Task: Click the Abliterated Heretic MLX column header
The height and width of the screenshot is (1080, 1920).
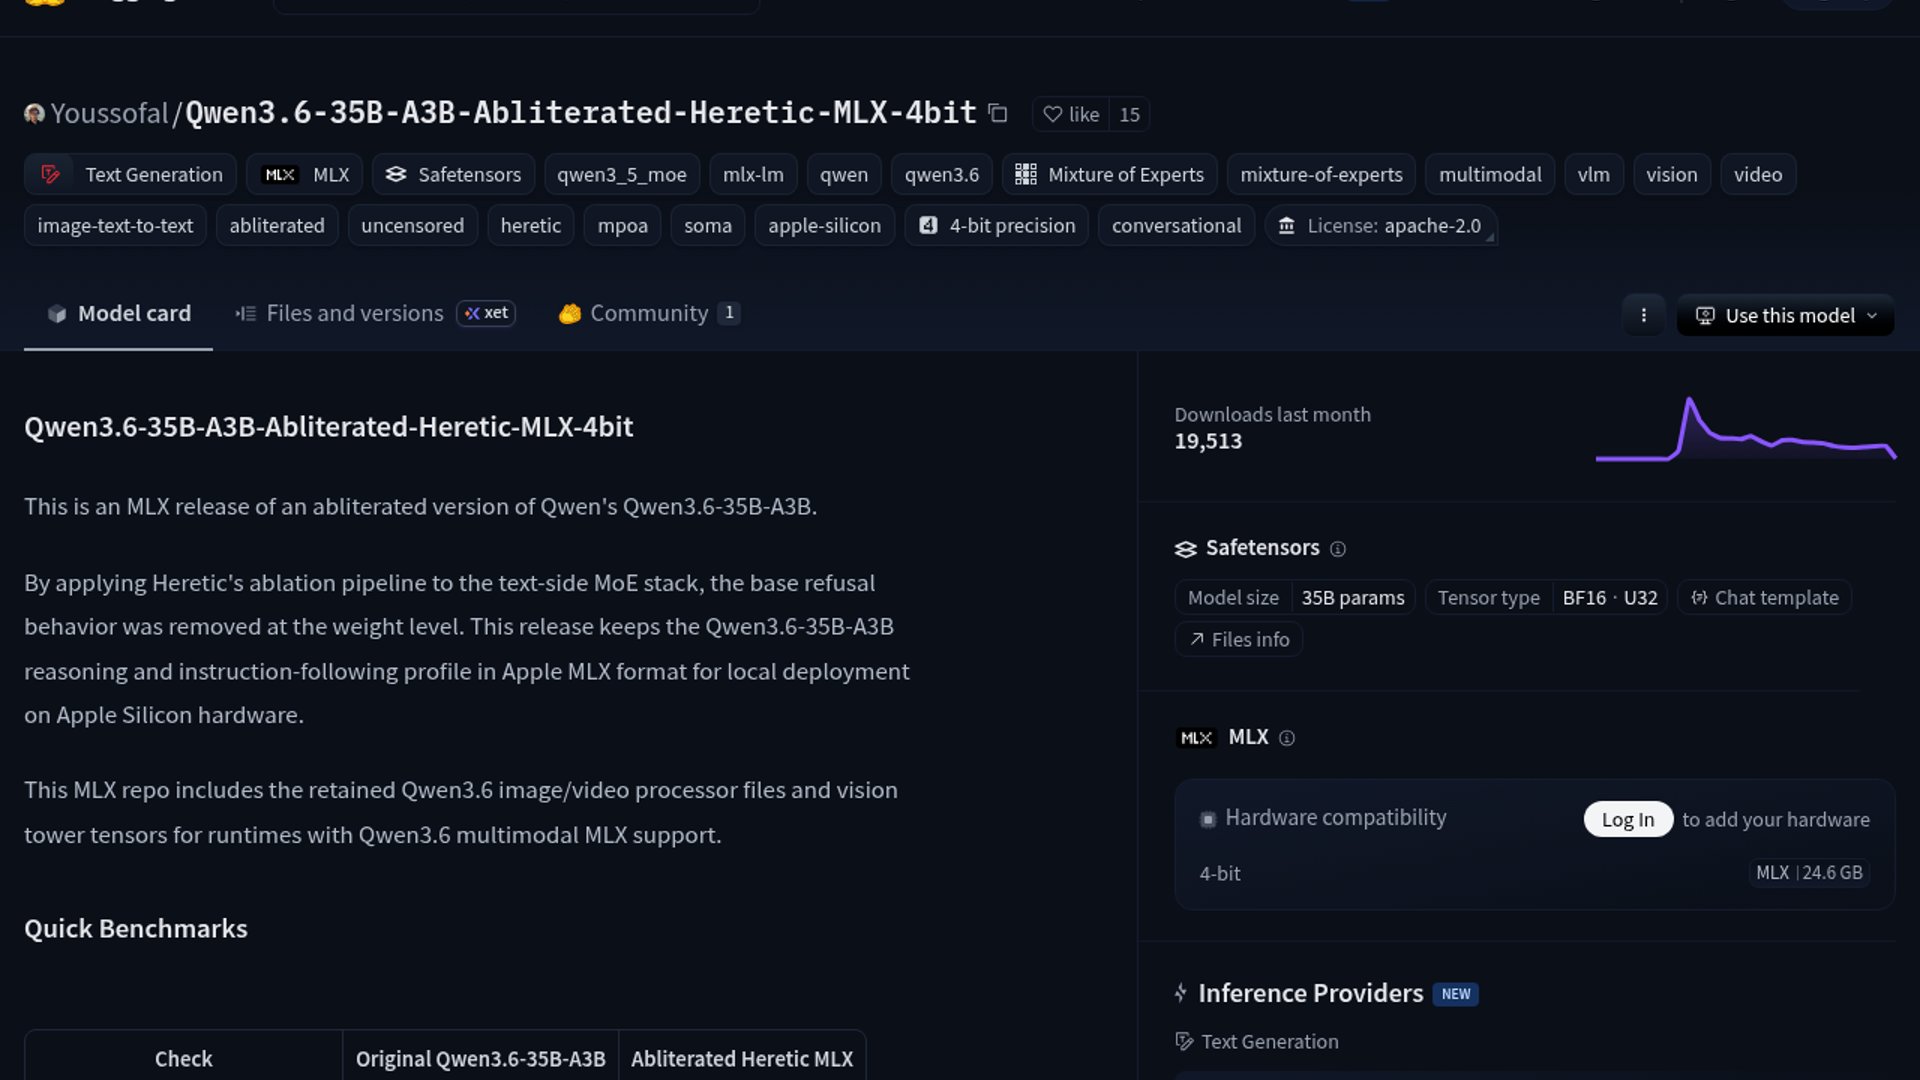Action: 742,1059
